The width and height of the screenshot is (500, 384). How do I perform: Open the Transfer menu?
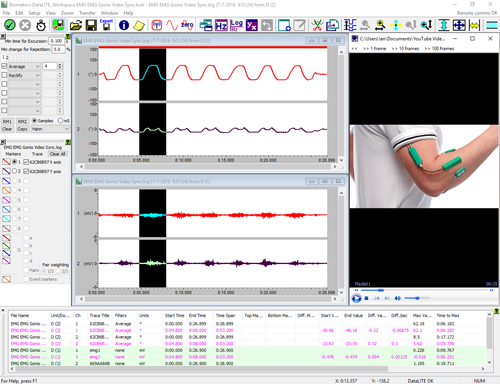pyautogui.click(x=87, y=13)
